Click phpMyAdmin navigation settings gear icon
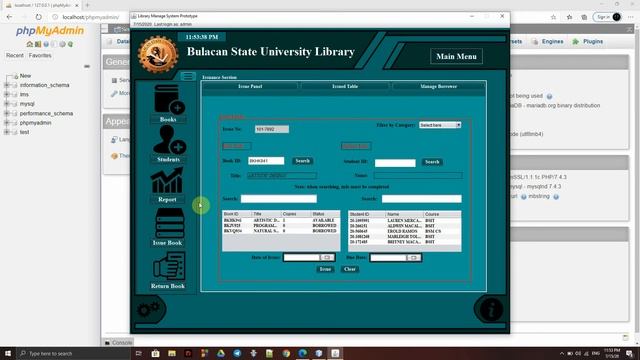The width and height of the screenshot is (640, 360). (x=62, y=44)
